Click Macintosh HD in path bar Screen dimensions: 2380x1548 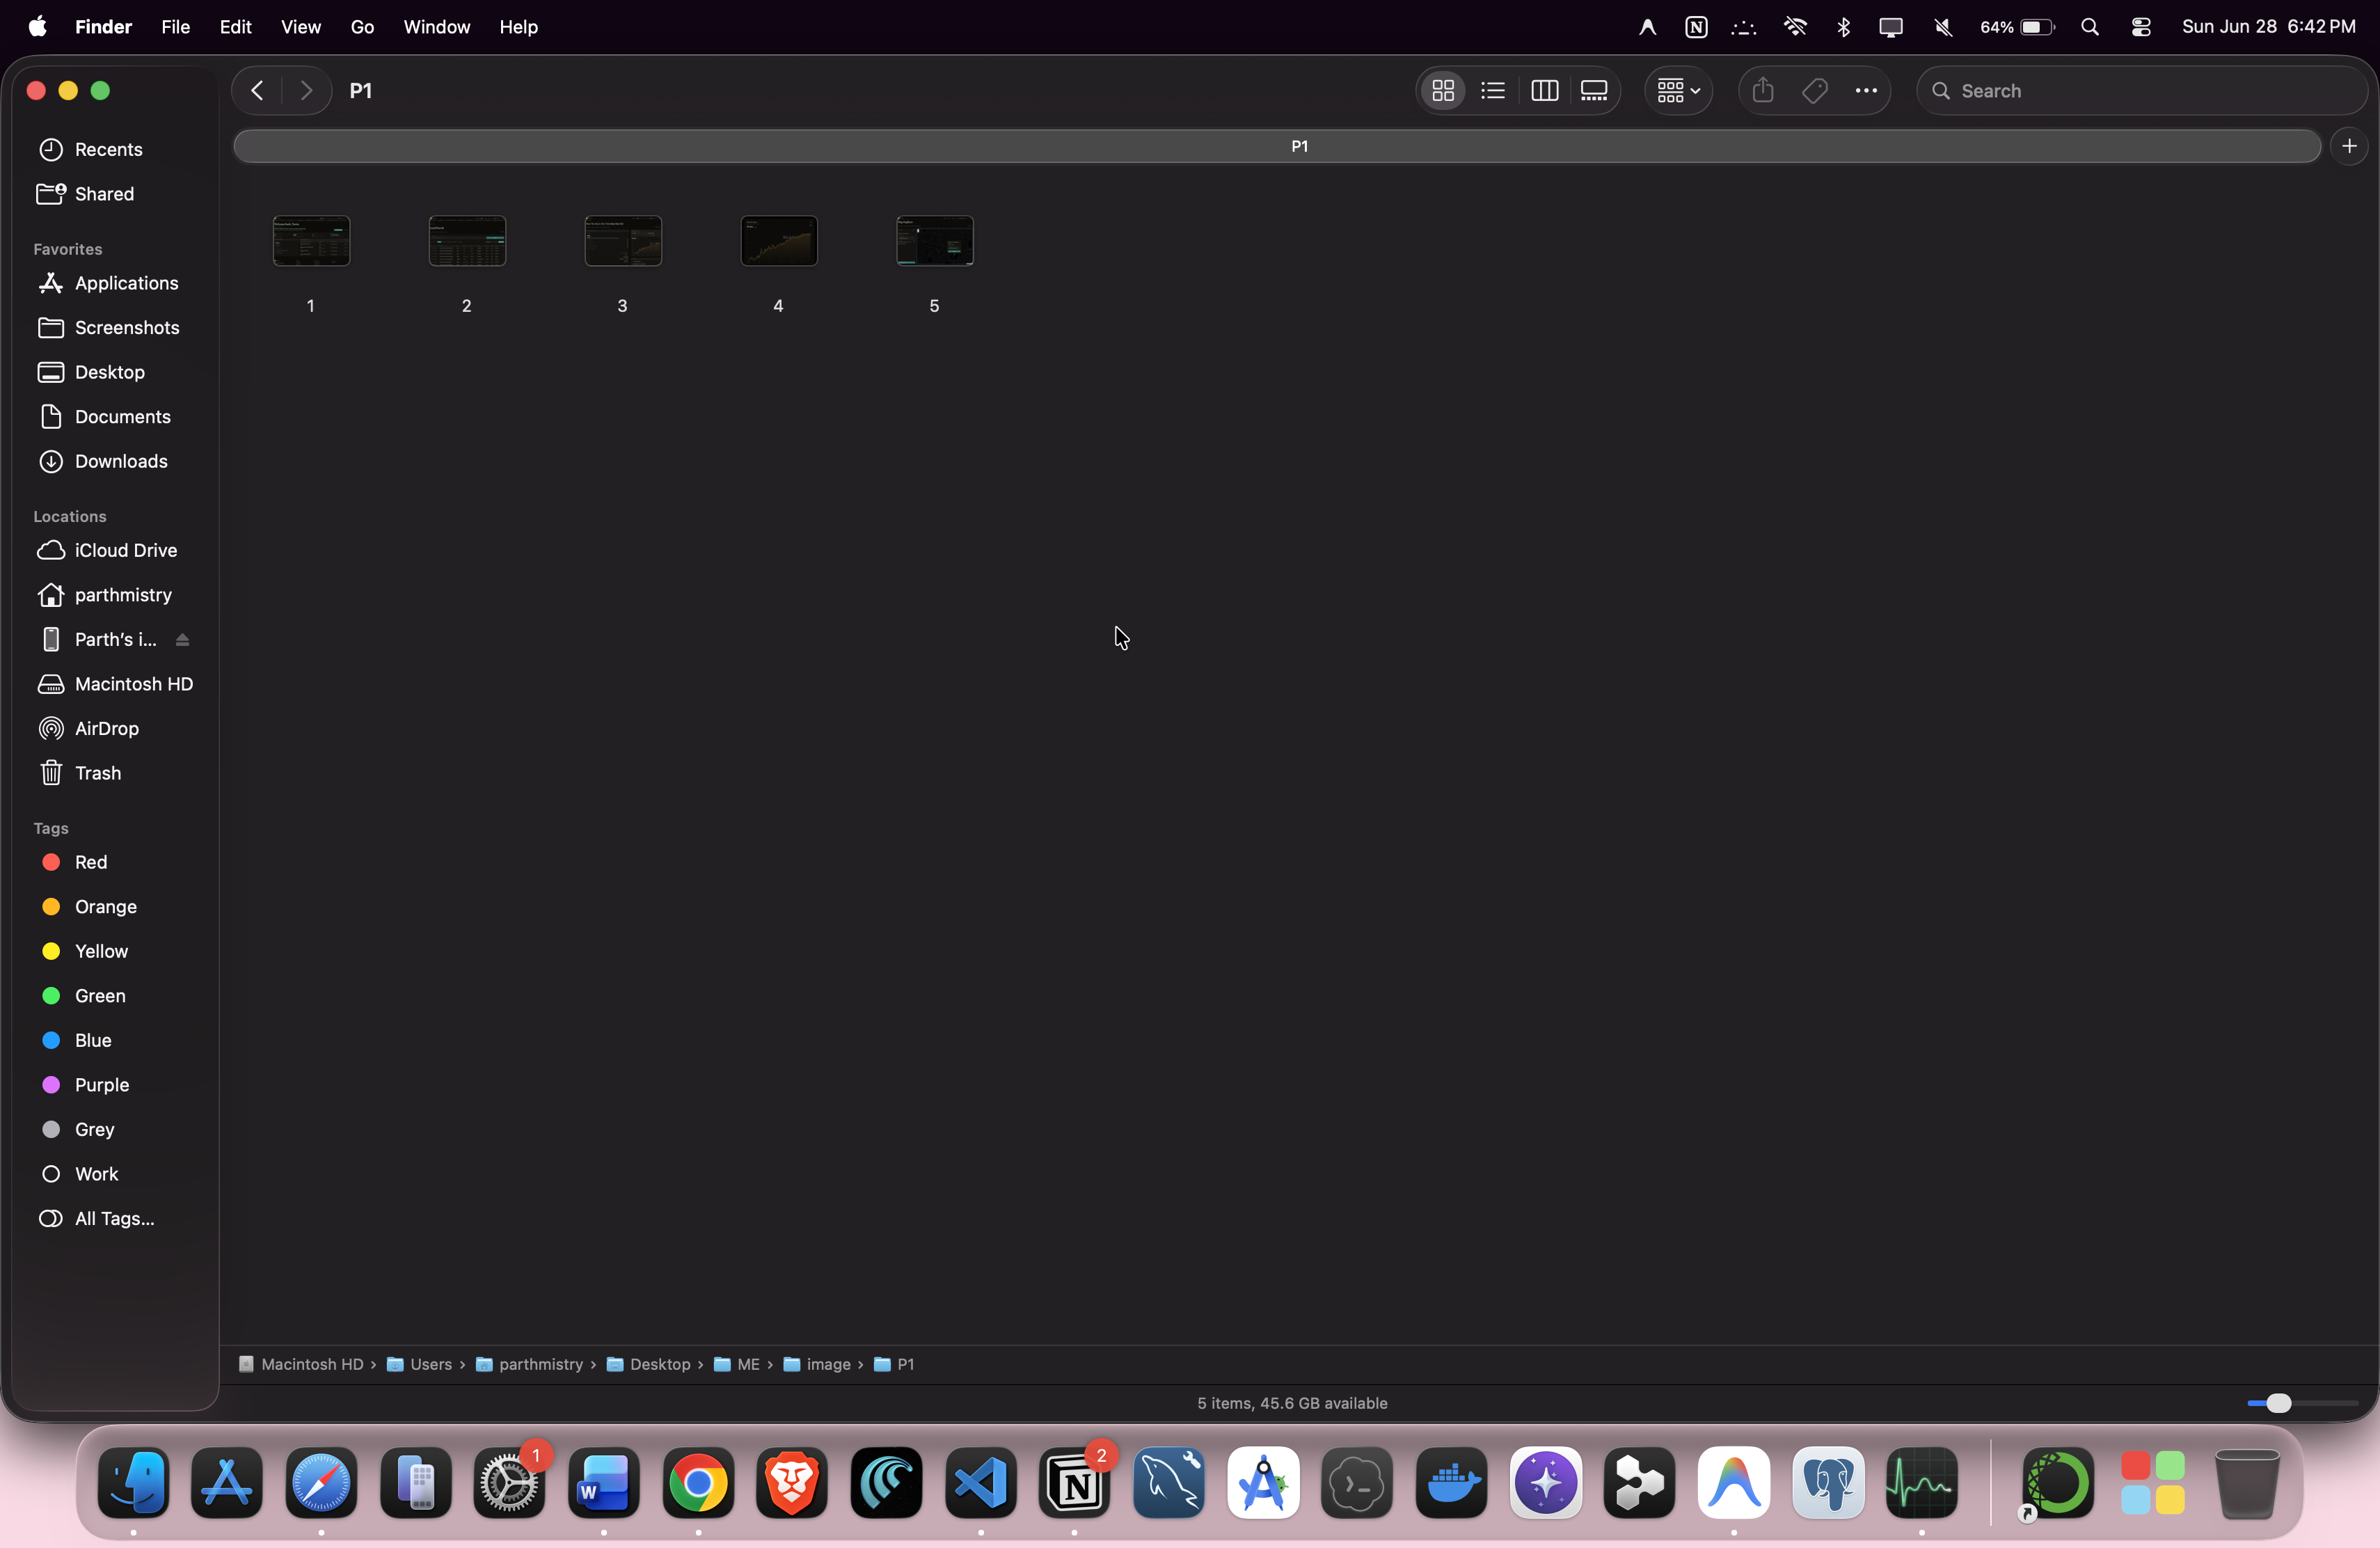[x=300, y=1365]
